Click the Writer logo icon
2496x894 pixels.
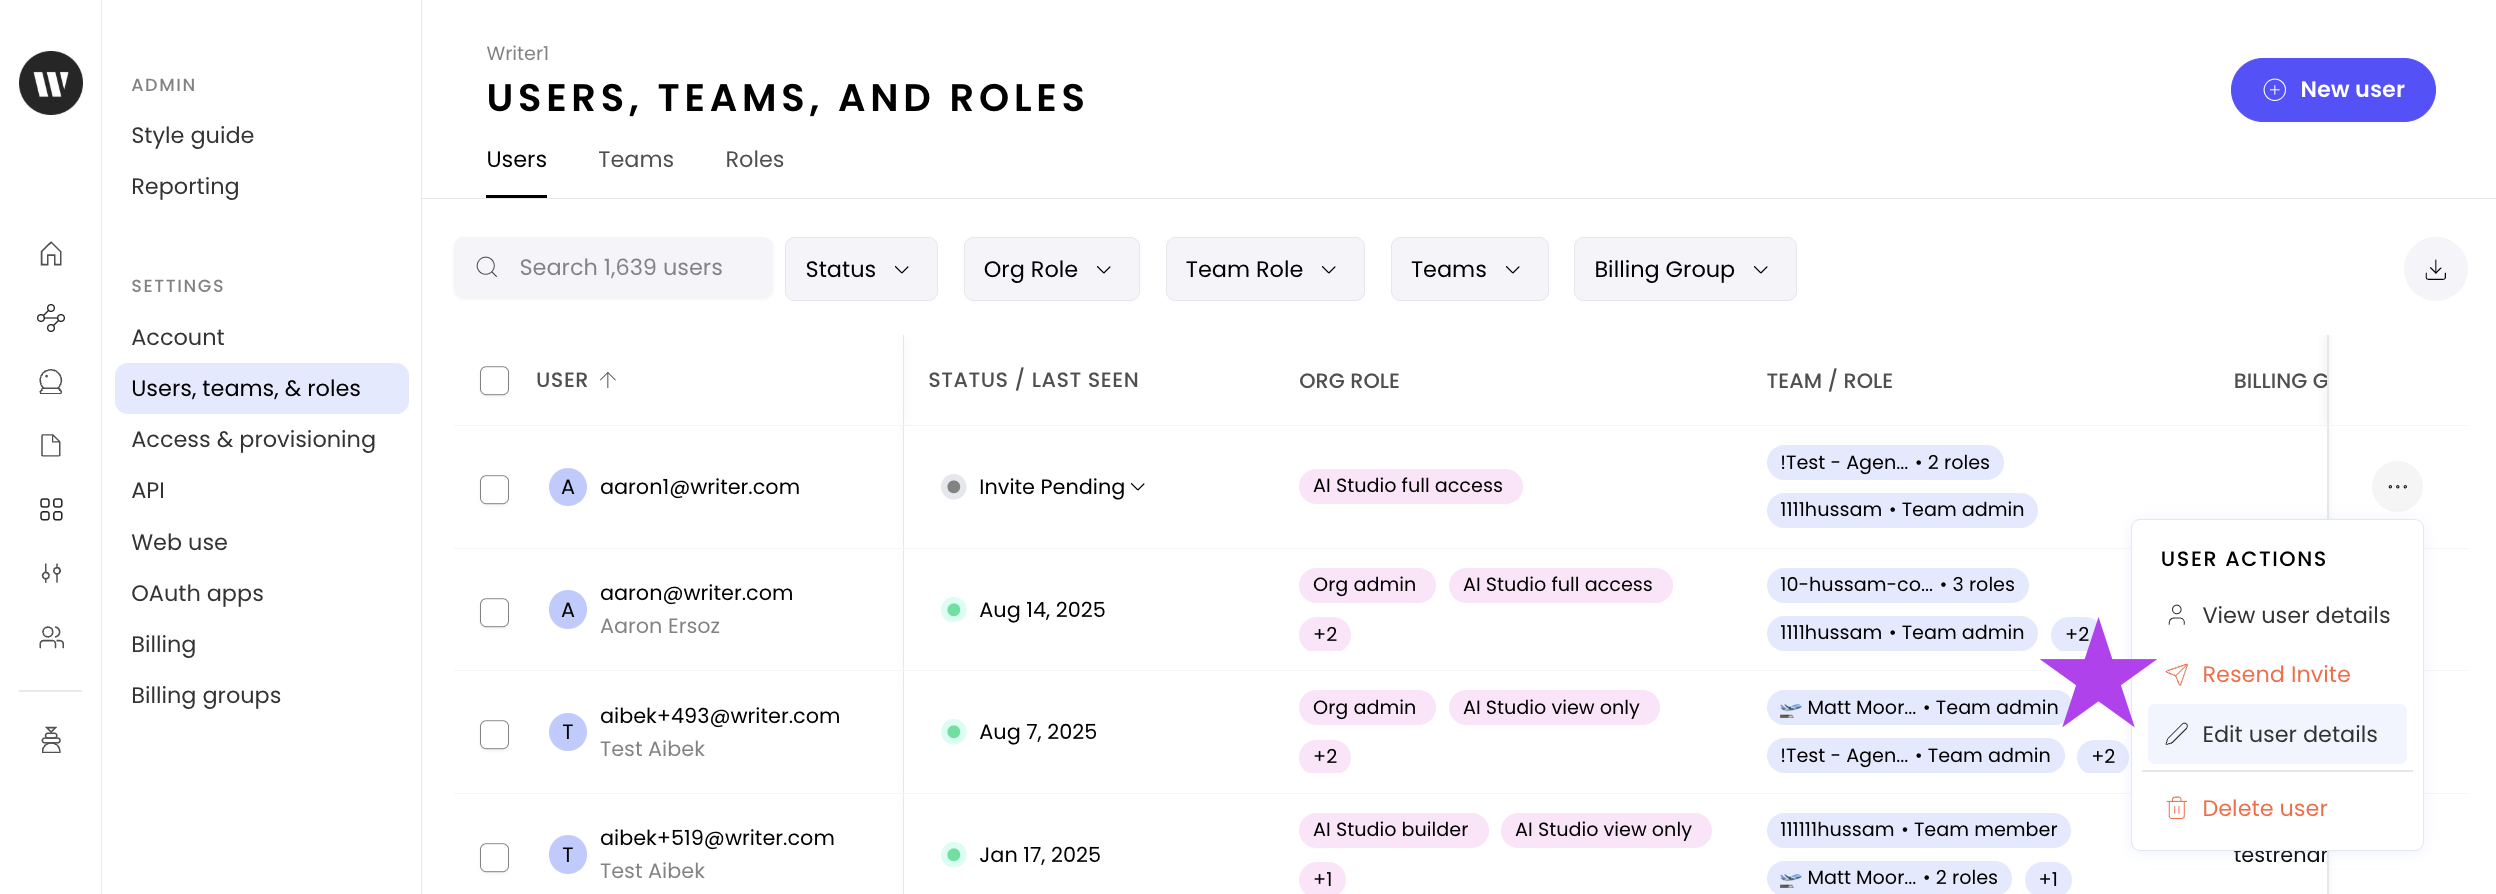[x=51, y=83]
